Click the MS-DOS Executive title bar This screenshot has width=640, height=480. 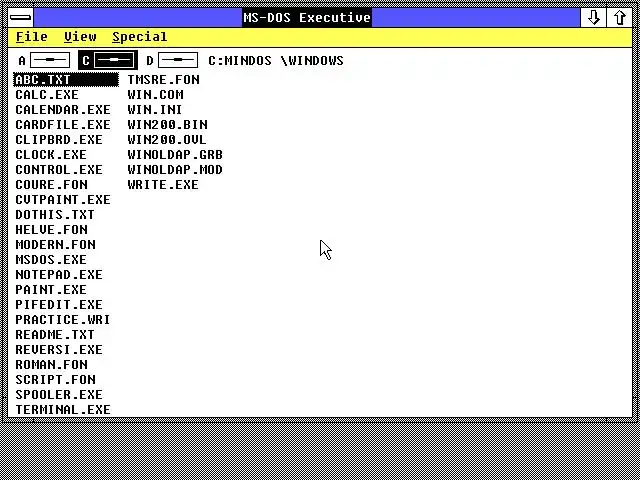307,18
